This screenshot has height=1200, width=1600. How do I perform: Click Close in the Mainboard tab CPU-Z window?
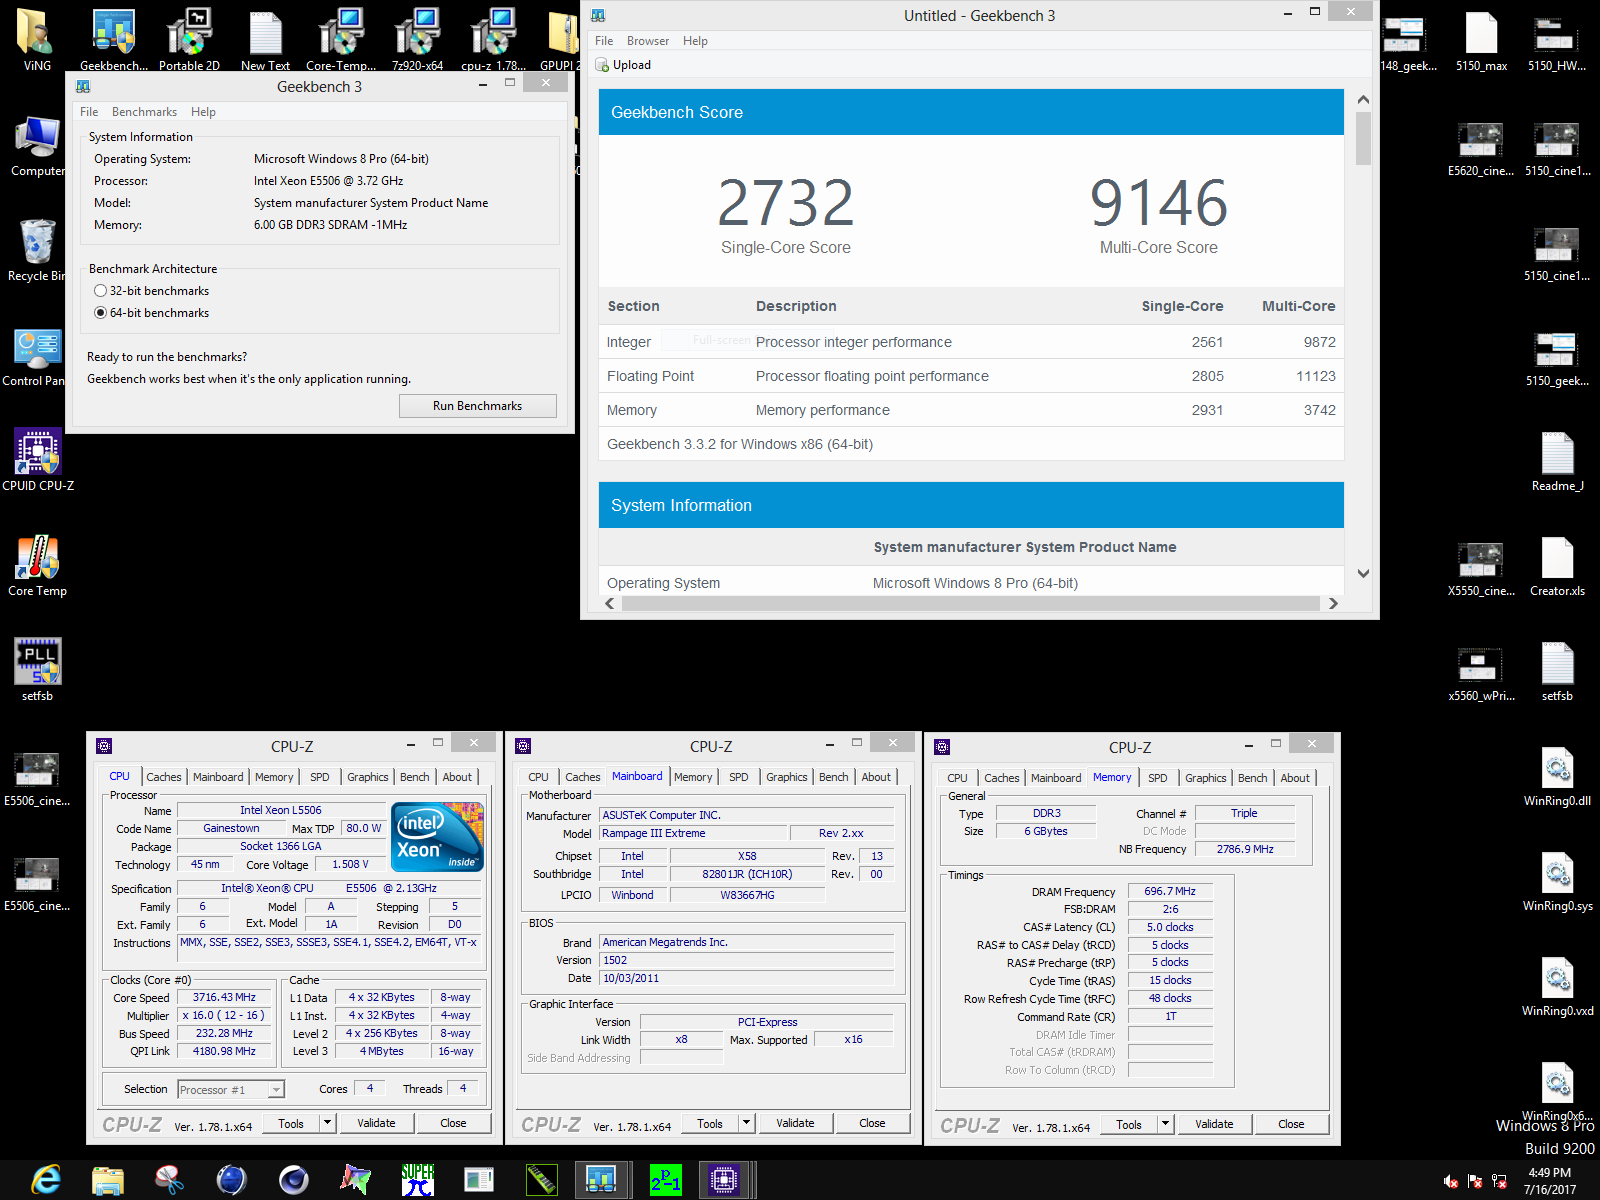tap(872, 1123)
